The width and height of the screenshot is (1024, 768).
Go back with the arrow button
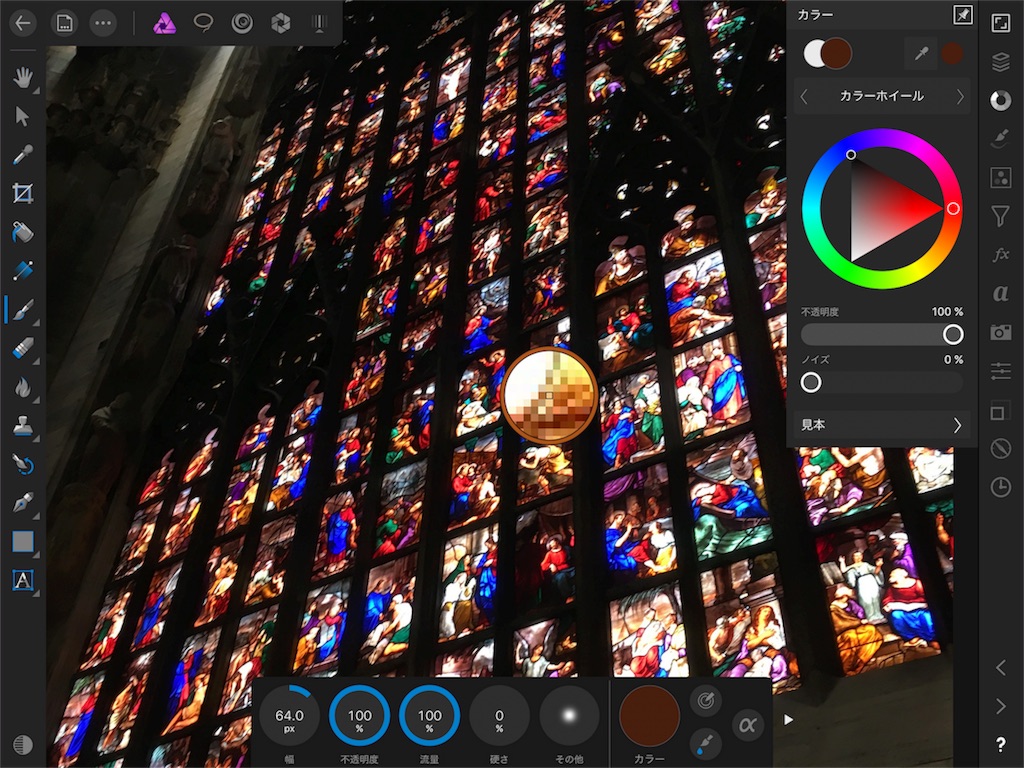point(23,24)
